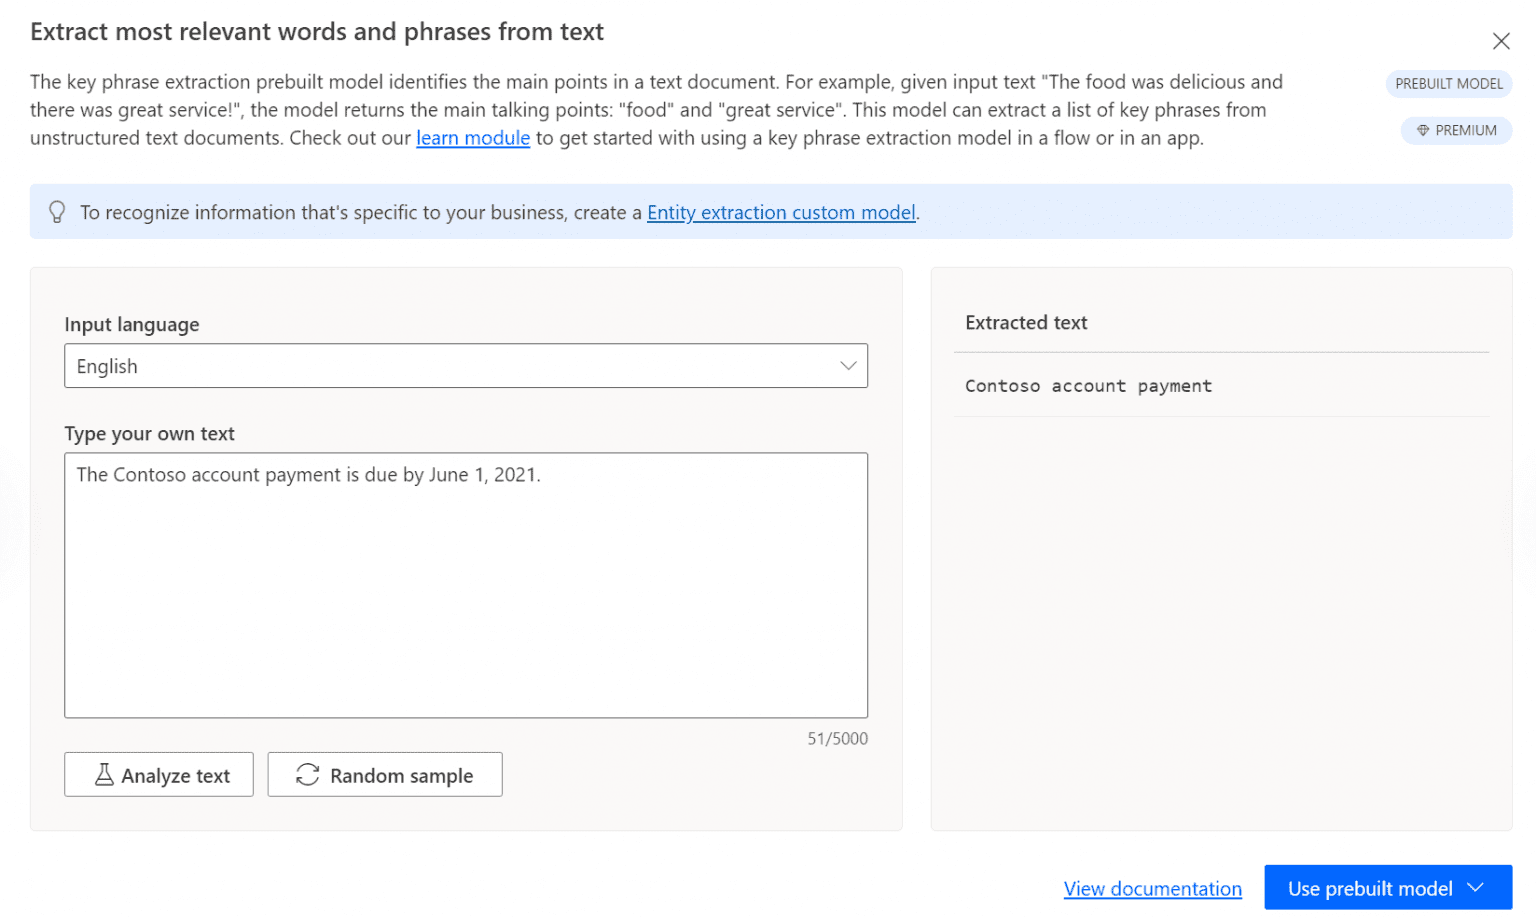Select the extracted phrase Contoso account payment
The image size is (1536, 918).
pyautogui.click(x=1088, y=386)
